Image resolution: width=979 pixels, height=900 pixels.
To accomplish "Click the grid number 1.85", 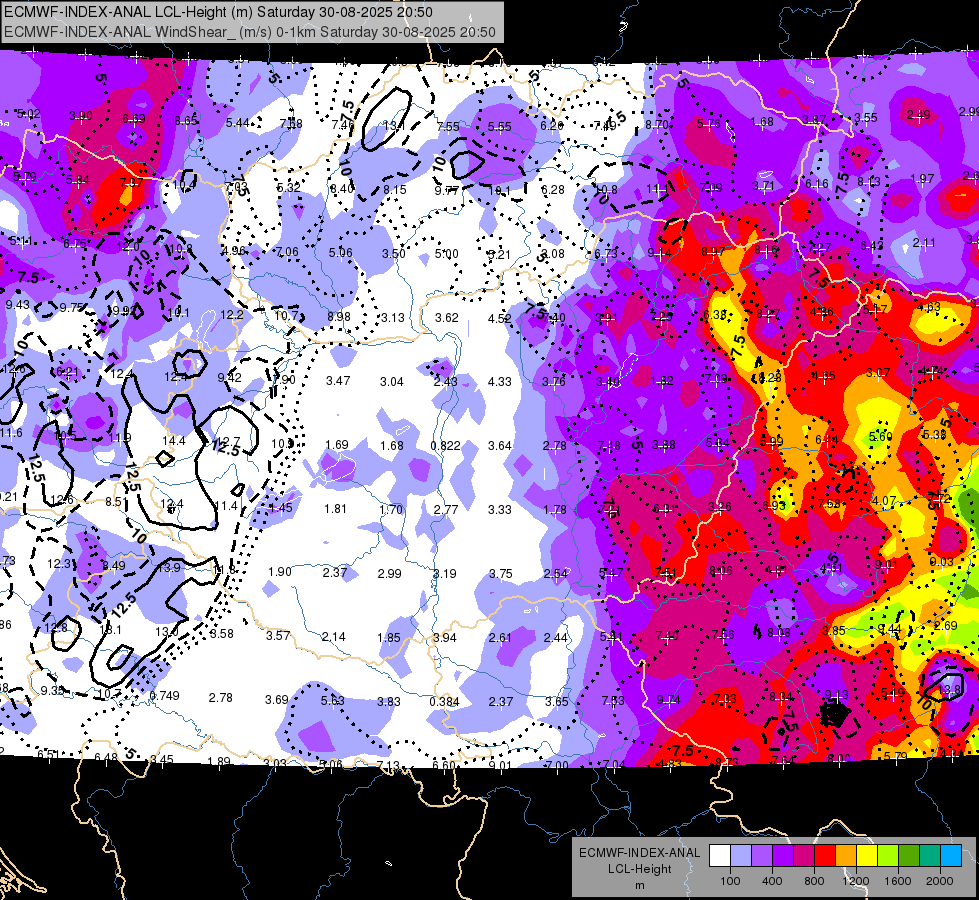I will point(389,638).
